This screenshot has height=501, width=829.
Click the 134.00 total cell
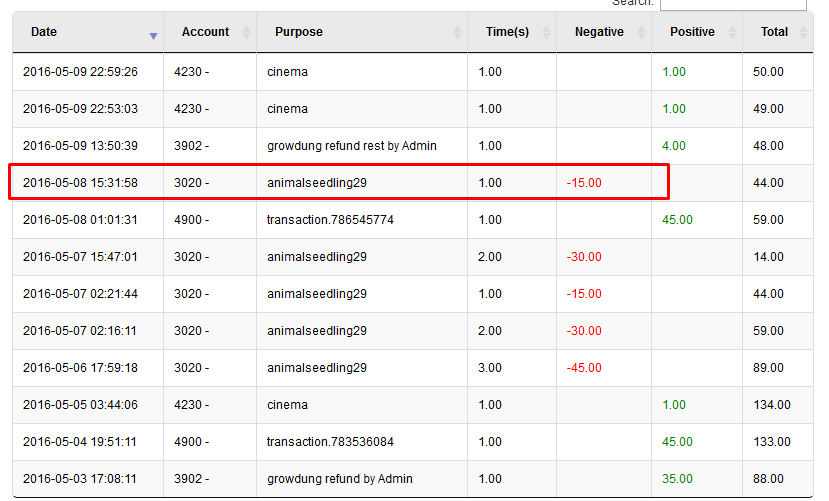coord(778,405)
